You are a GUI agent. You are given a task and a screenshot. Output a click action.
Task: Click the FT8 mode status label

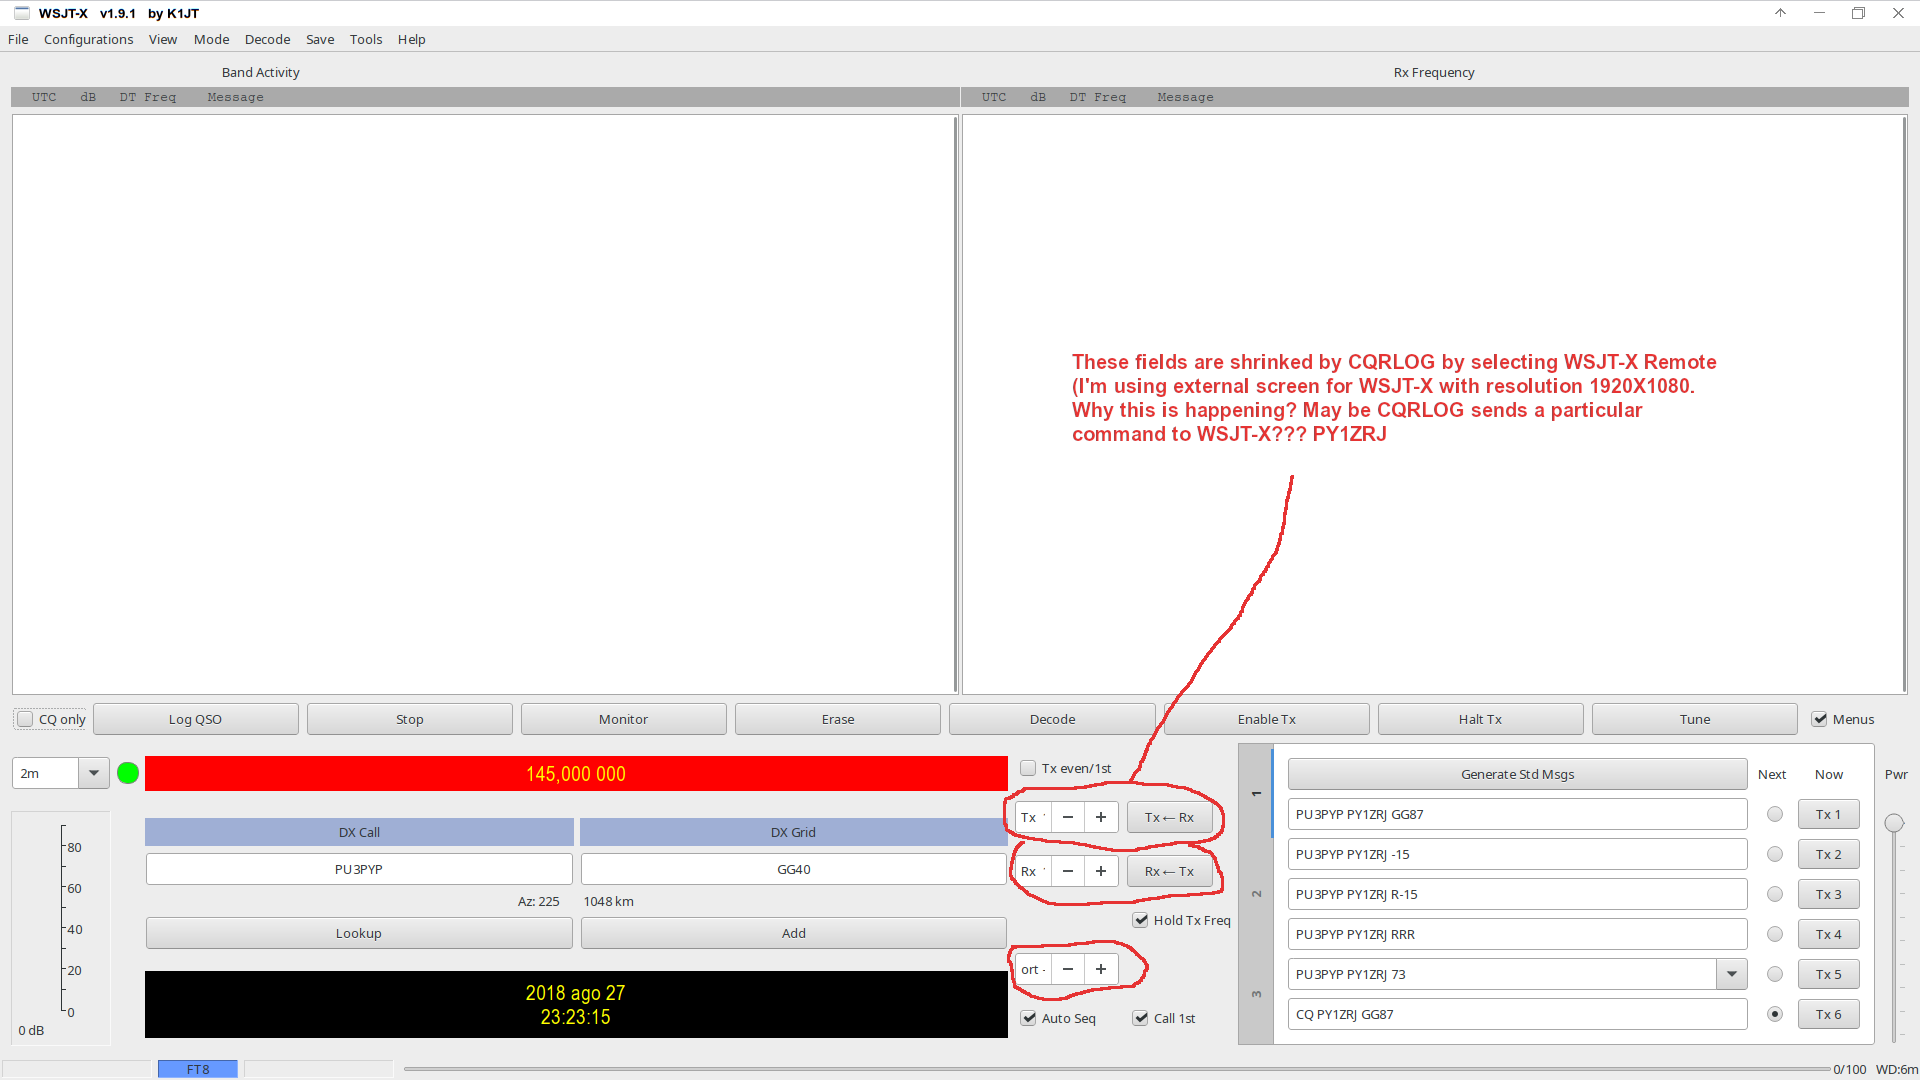[x=198, y=1069]
